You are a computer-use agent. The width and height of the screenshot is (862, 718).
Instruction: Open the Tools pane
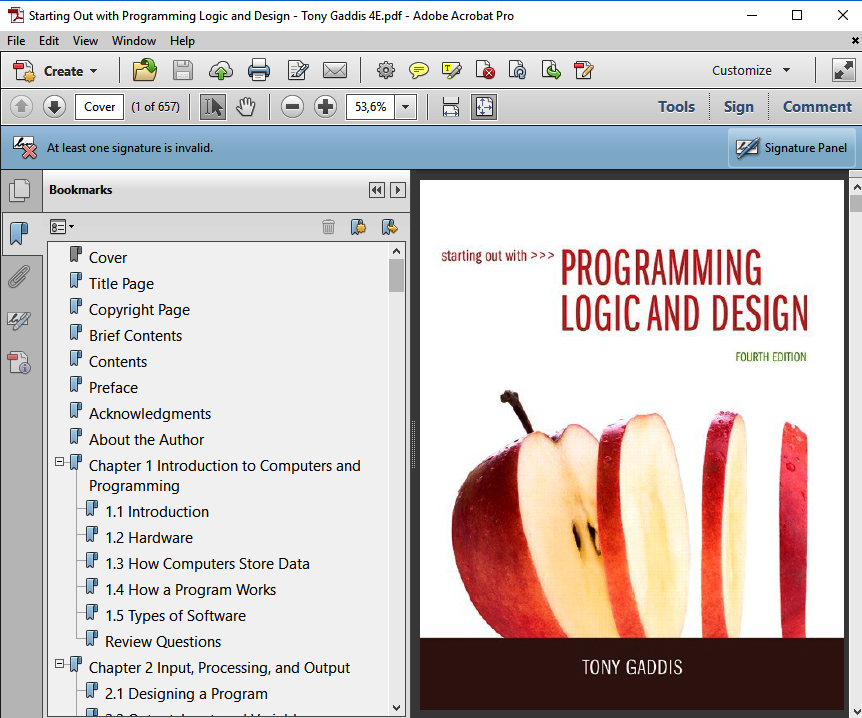tap(677, 107)
